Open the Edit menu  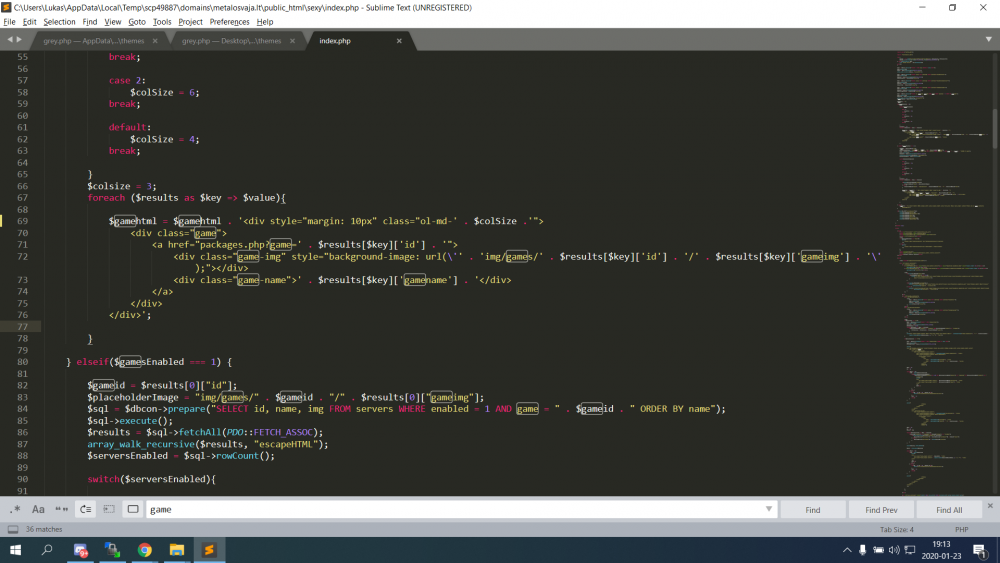(x=29, y=22)
